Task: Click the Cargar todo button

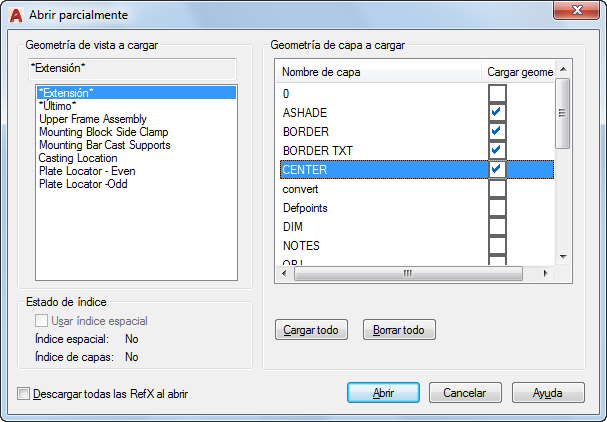Action: coord(311,330)
